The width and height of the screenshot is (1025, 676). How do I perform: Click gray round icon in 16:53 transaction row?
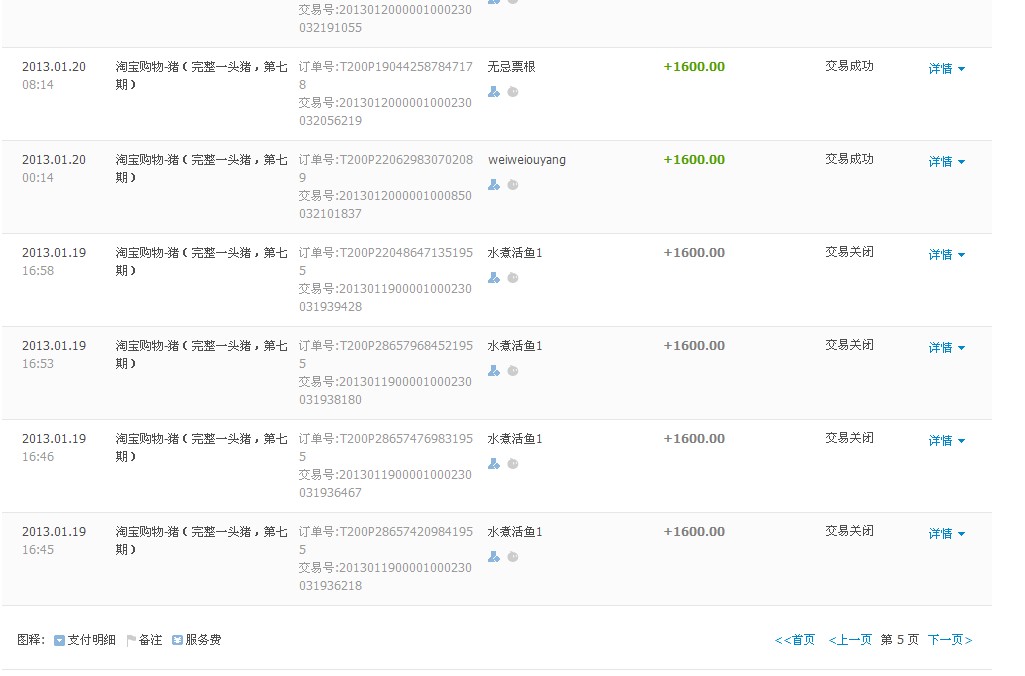pyautogui.click(x=512, y=371)
